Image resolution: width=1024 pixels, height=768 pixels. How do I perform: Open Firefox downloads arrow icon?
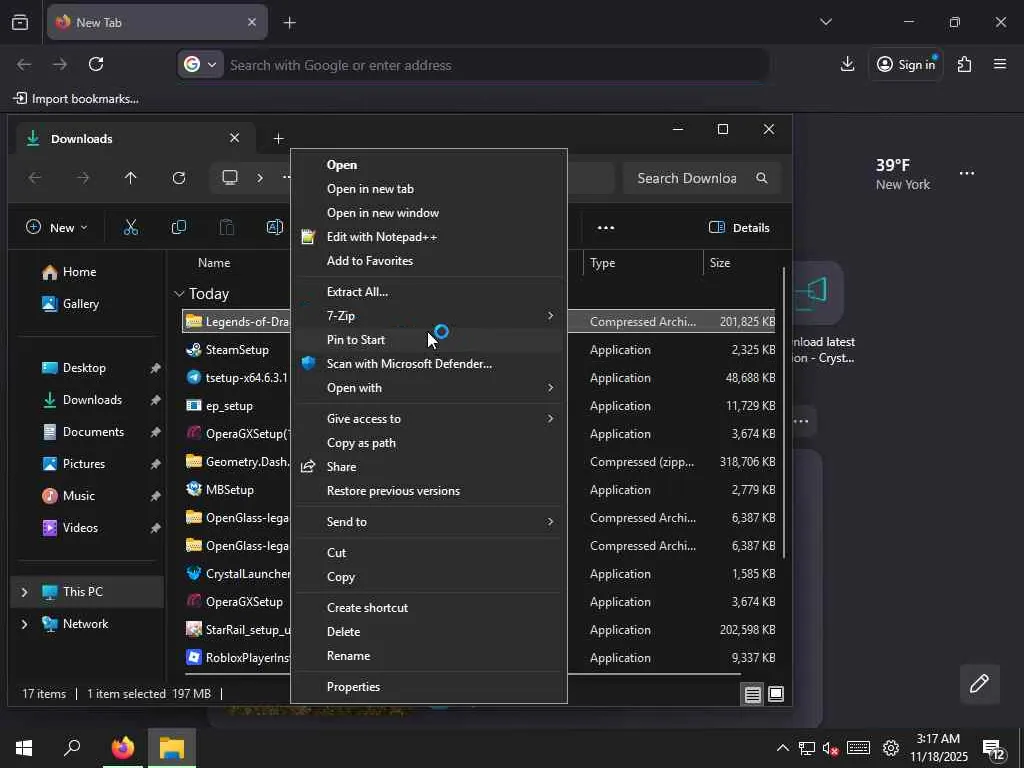point(847,64)
